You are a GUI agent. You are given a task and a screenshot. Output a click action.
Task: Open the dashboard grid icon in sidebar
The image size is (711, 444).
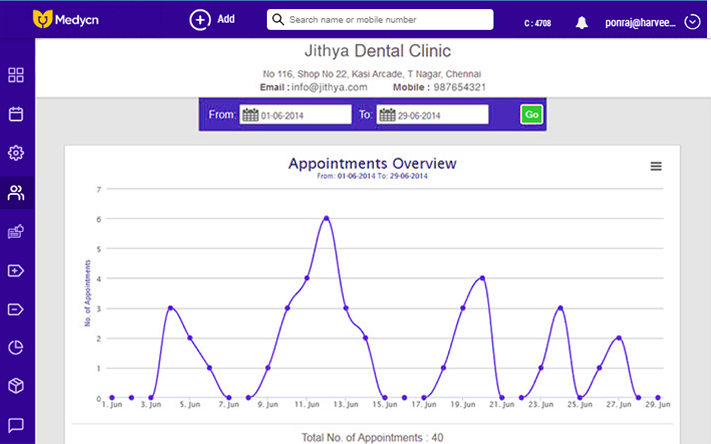(16, 75)
